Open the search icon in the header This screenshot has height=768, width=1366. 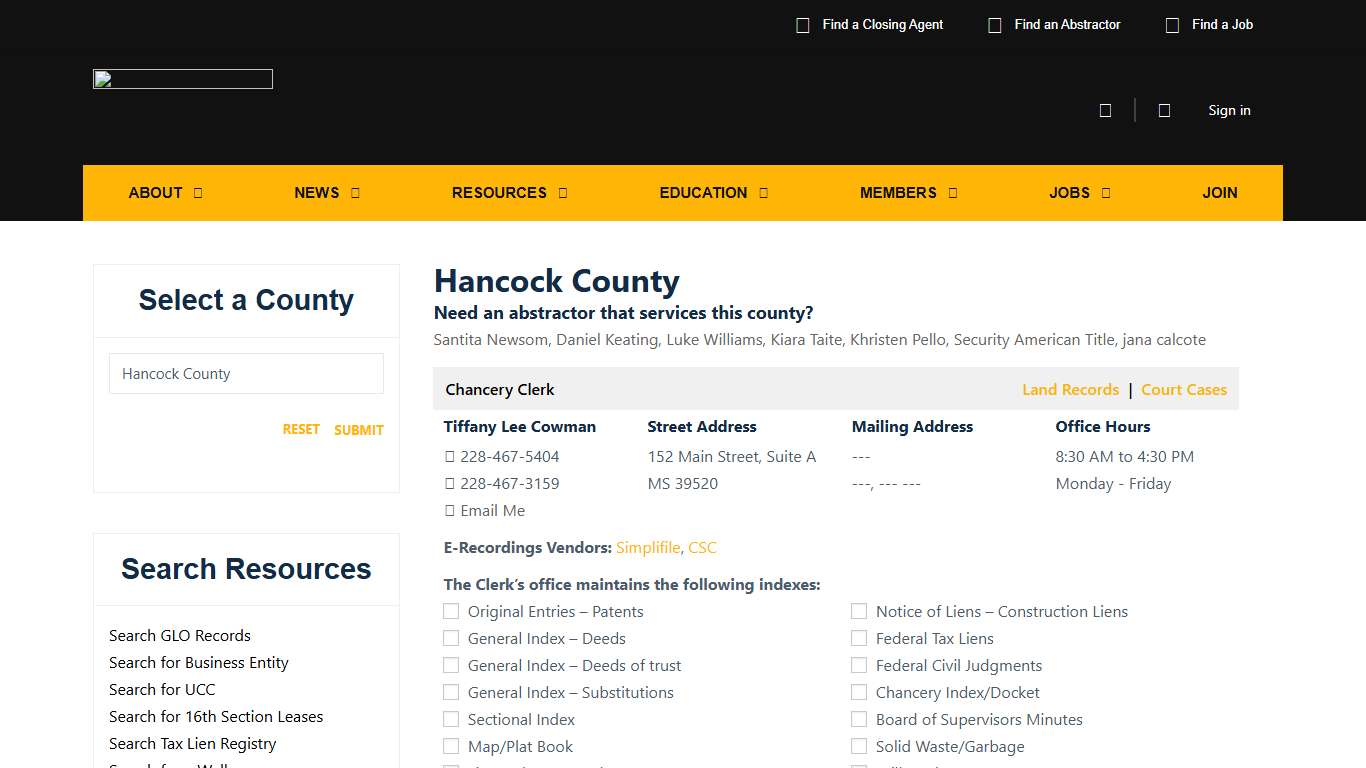[x=1105, y=110]
